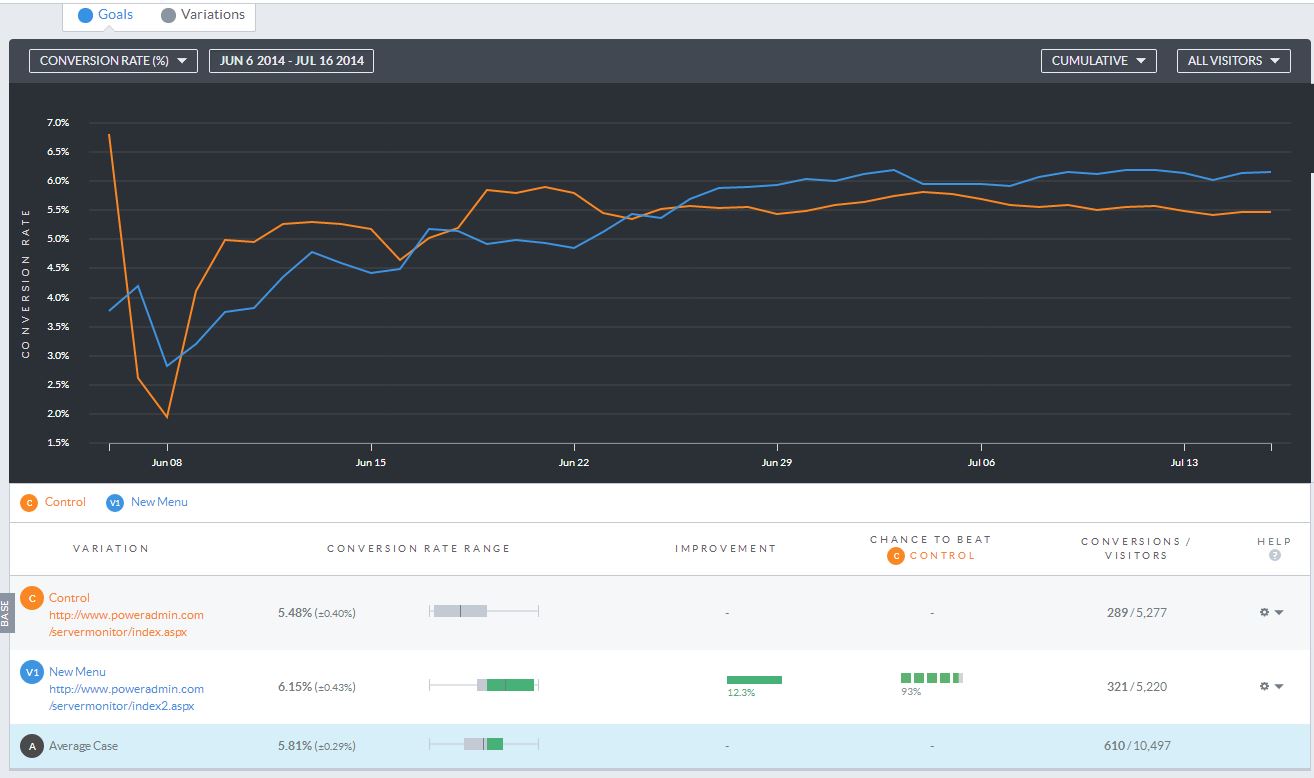Screen dimensions: 1314x778
Task: Click orange C icon under Chance to Beat
Action: point(895,555)
